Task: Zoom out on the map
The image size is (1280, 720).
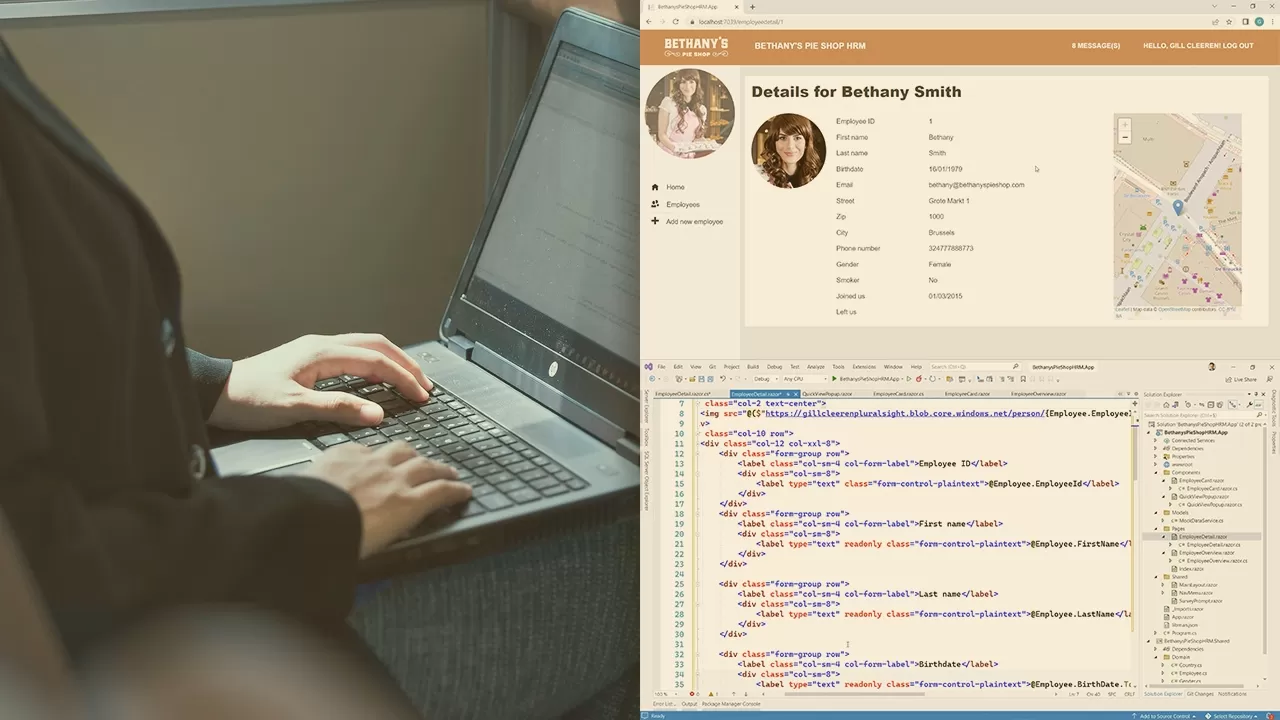Action: tap(1125, 137)
